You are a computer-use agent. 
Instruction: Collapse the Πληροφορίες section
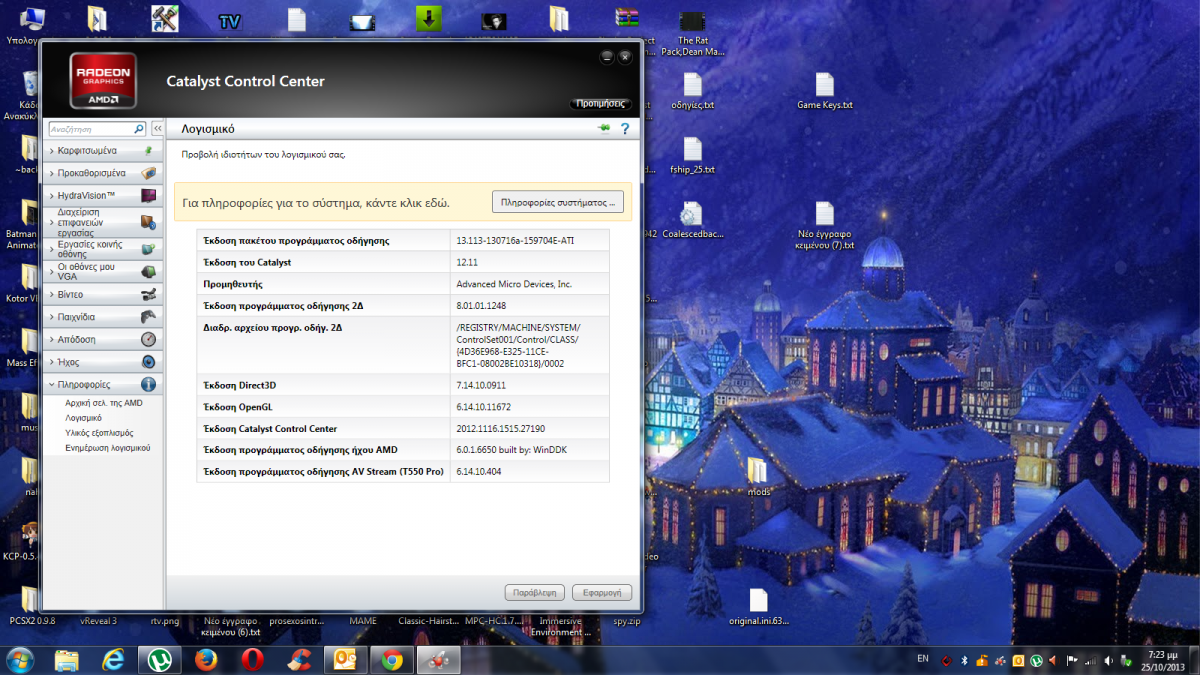point(104,384)
